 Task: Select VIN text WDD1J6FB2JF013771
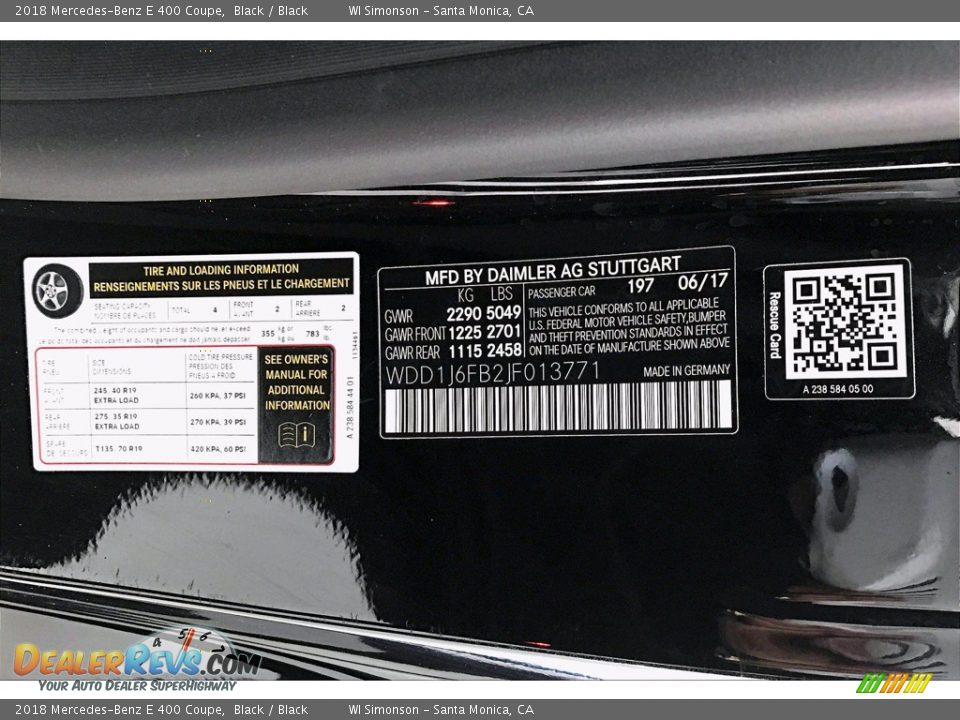pos(492,372)
